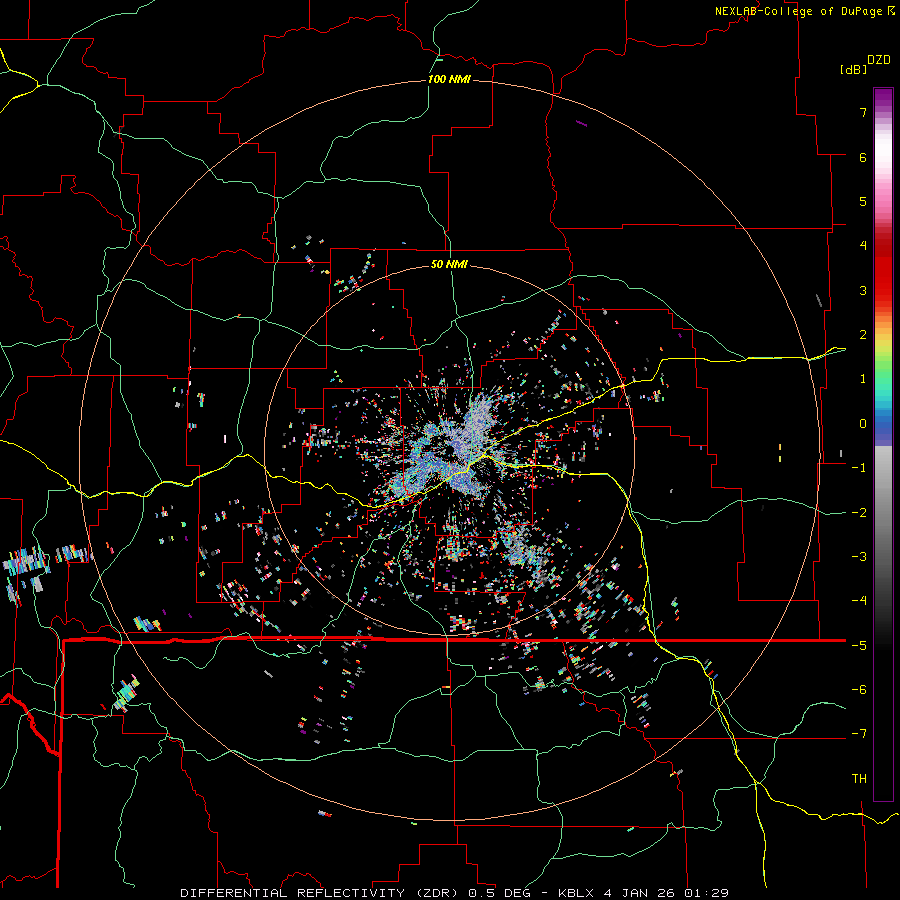This screenshot has height=900, width=900.
Task: Click the bottom caption "DIFFERENTIAL REFLECTIVITY (ZDR)" text
Action: [321, 893]
